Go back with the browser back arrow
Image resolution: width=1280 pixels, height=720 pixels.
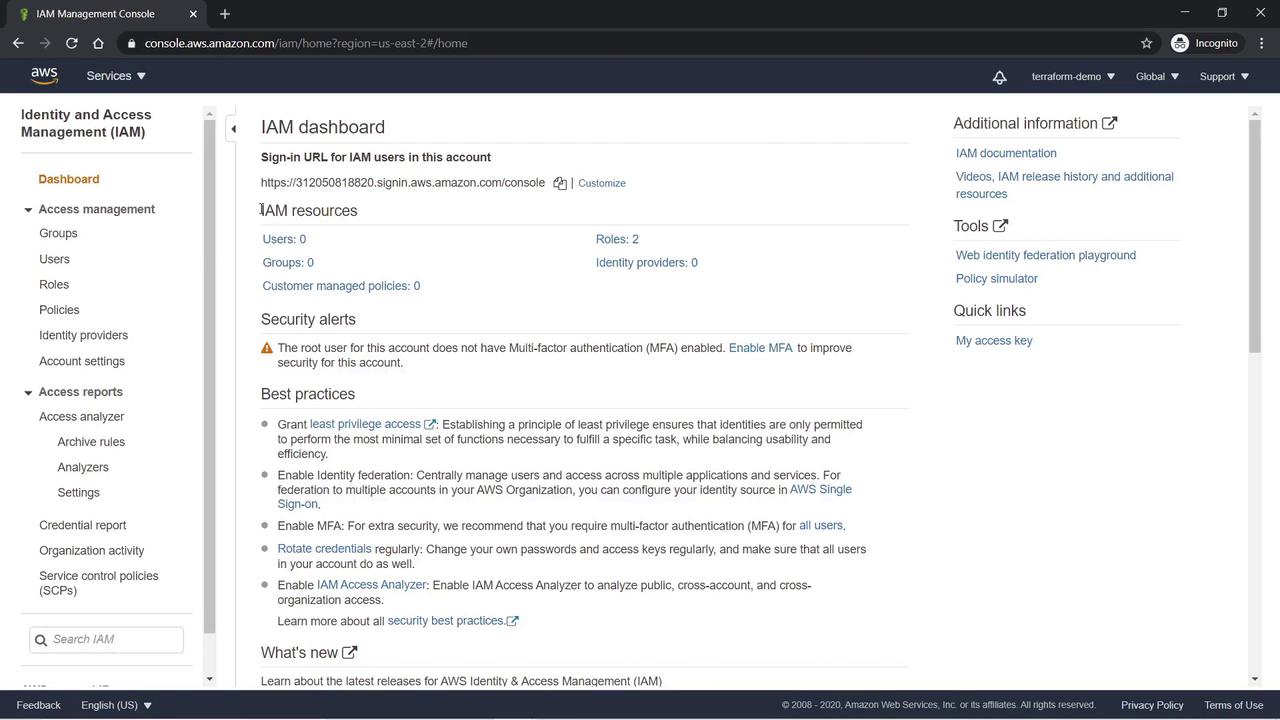18,43
